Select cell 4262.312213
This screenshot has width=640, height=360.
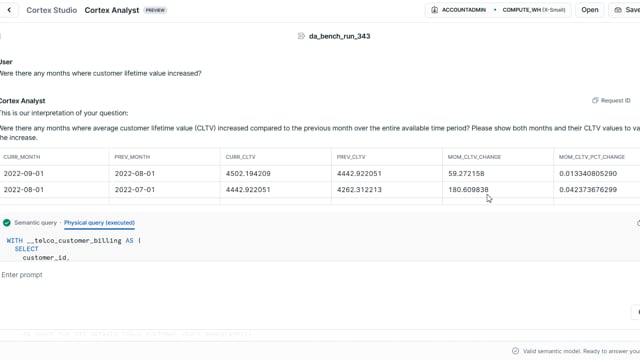click(x=359, y=190)
